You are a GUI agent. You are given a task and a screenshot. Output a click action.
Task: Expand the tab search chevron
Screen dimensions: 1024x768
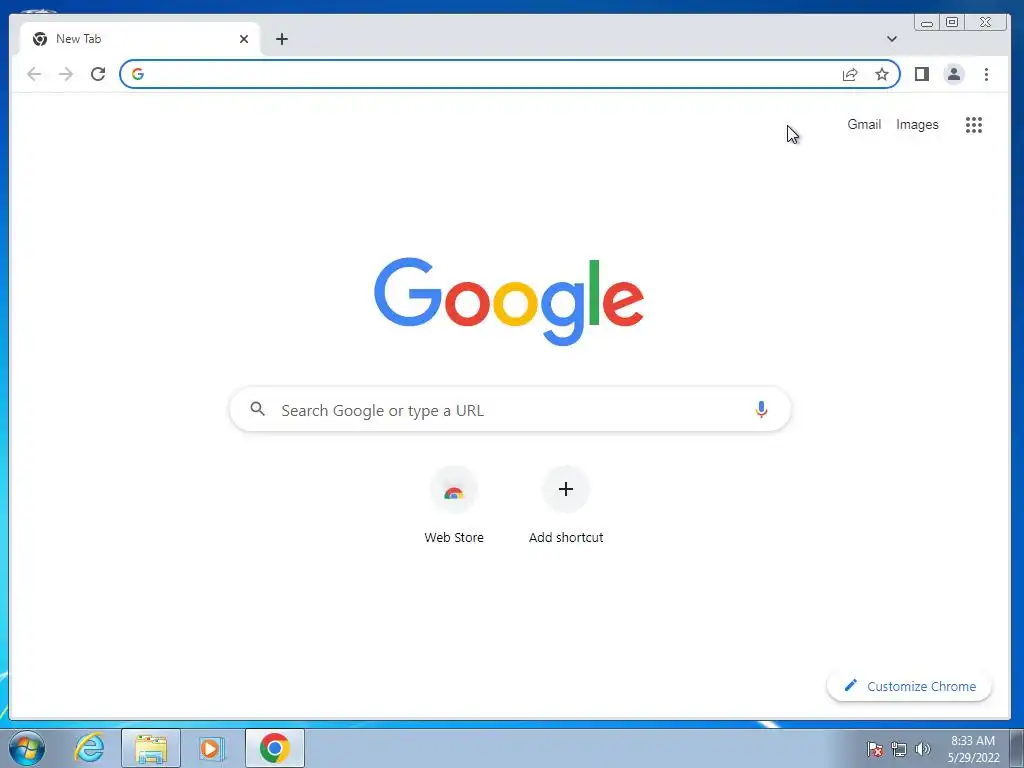891,39
